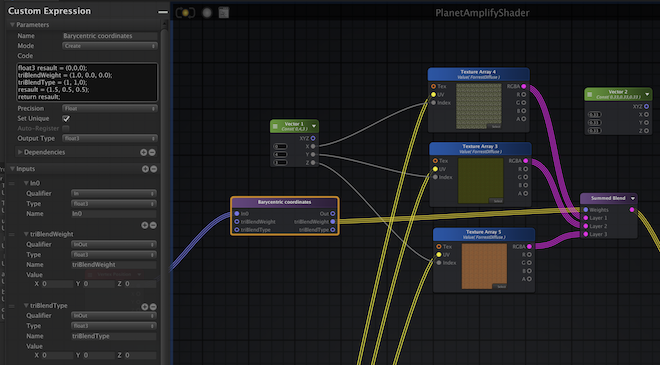
Task: Open the In0 Type dropdown
Action: click(x=114, y=204)
